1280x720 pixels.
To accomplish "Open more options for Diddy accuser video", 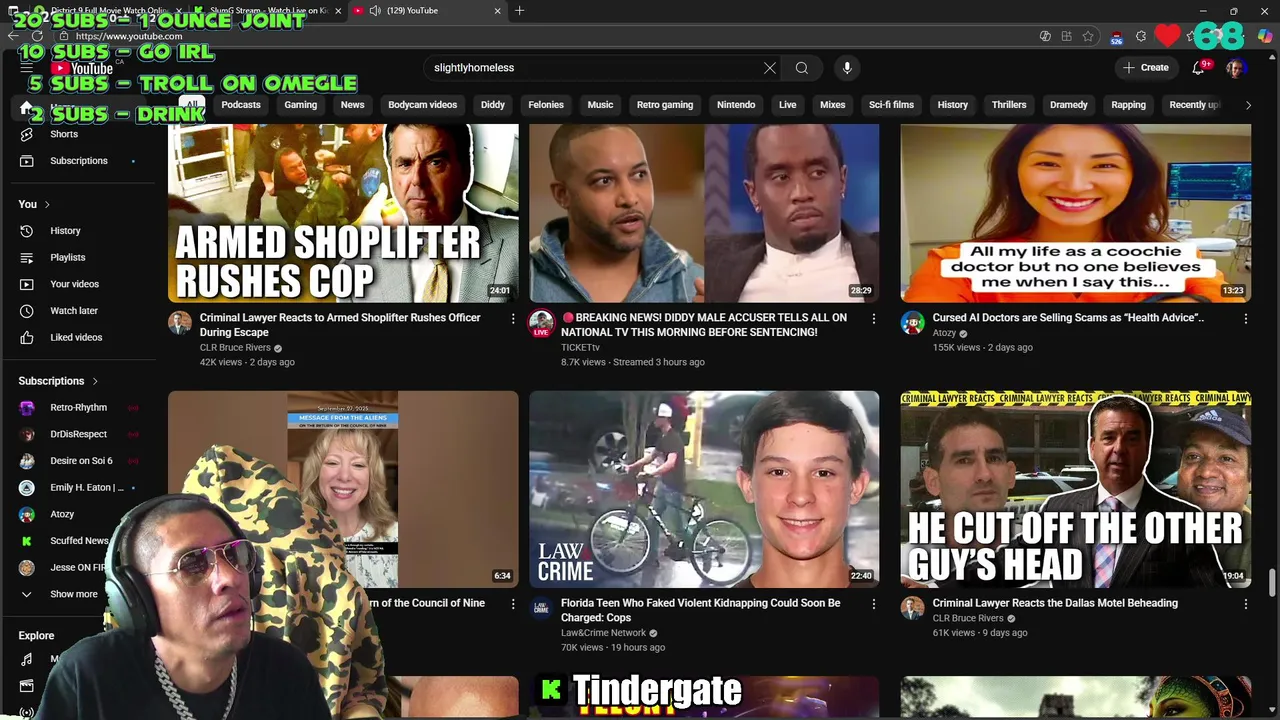I will [x=874, y=319].
